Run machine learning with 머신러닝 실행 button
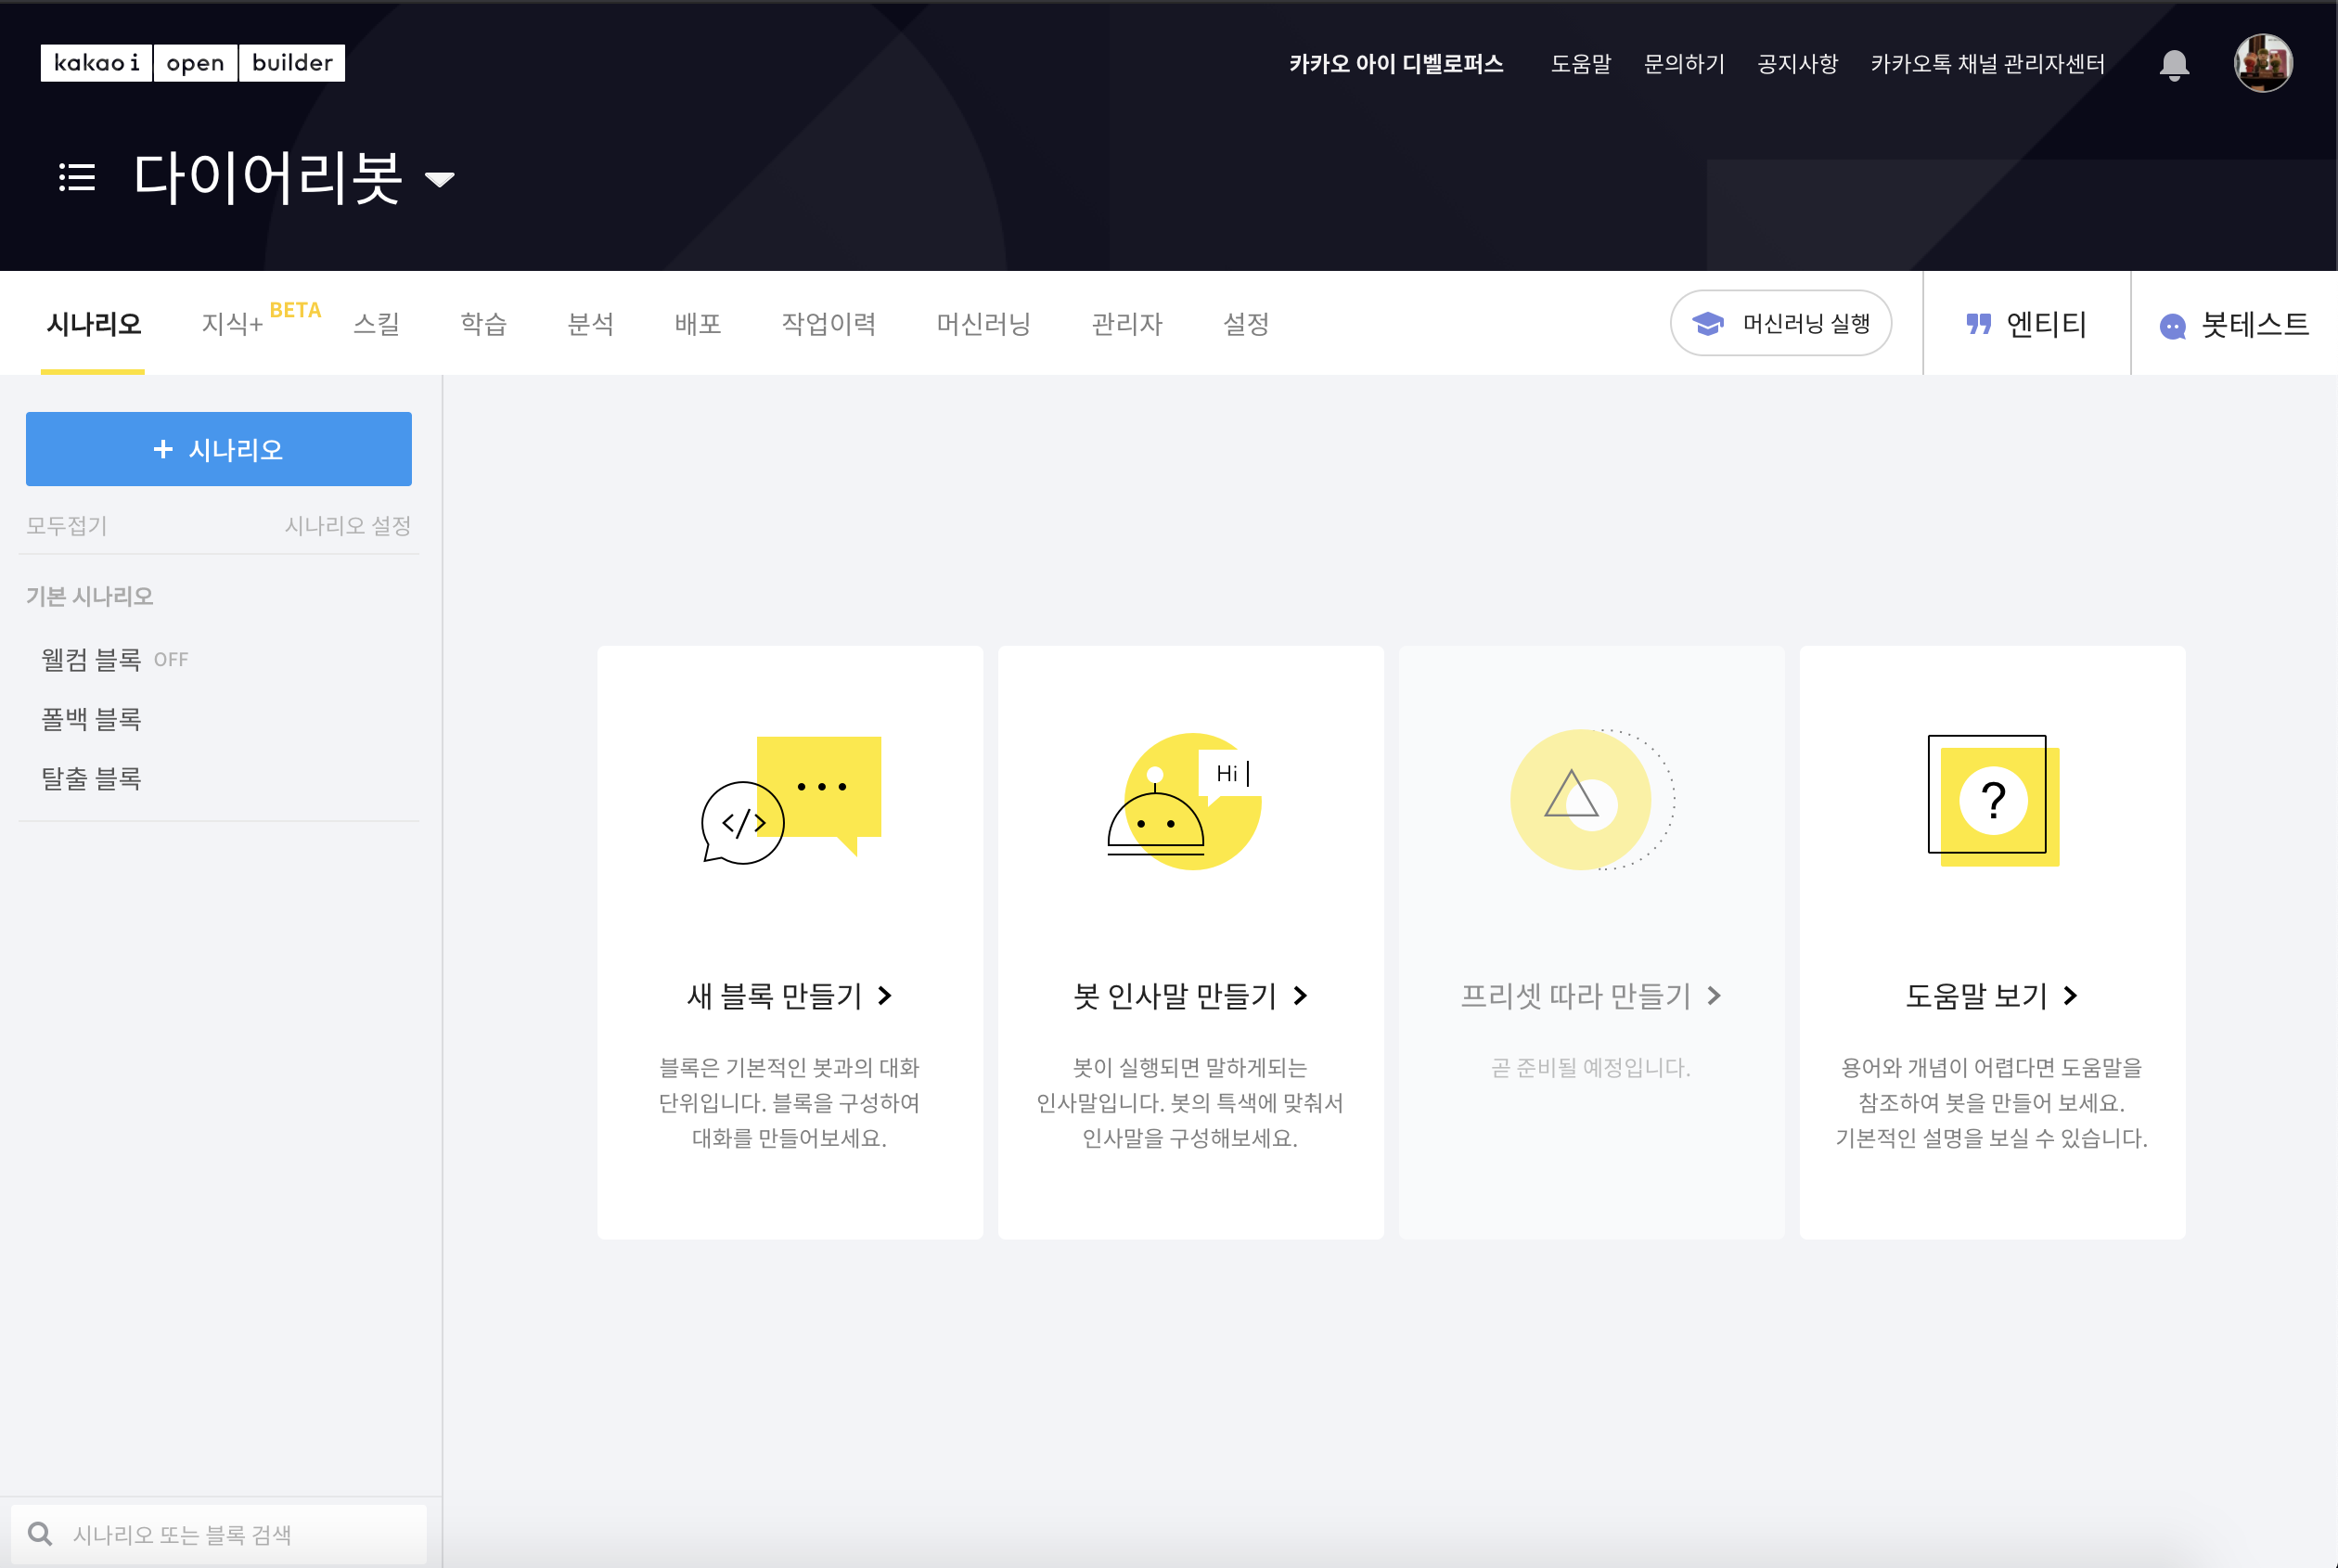Image resolution: width=2338 pixels, height=1568 pixels. pos(1780,323)
